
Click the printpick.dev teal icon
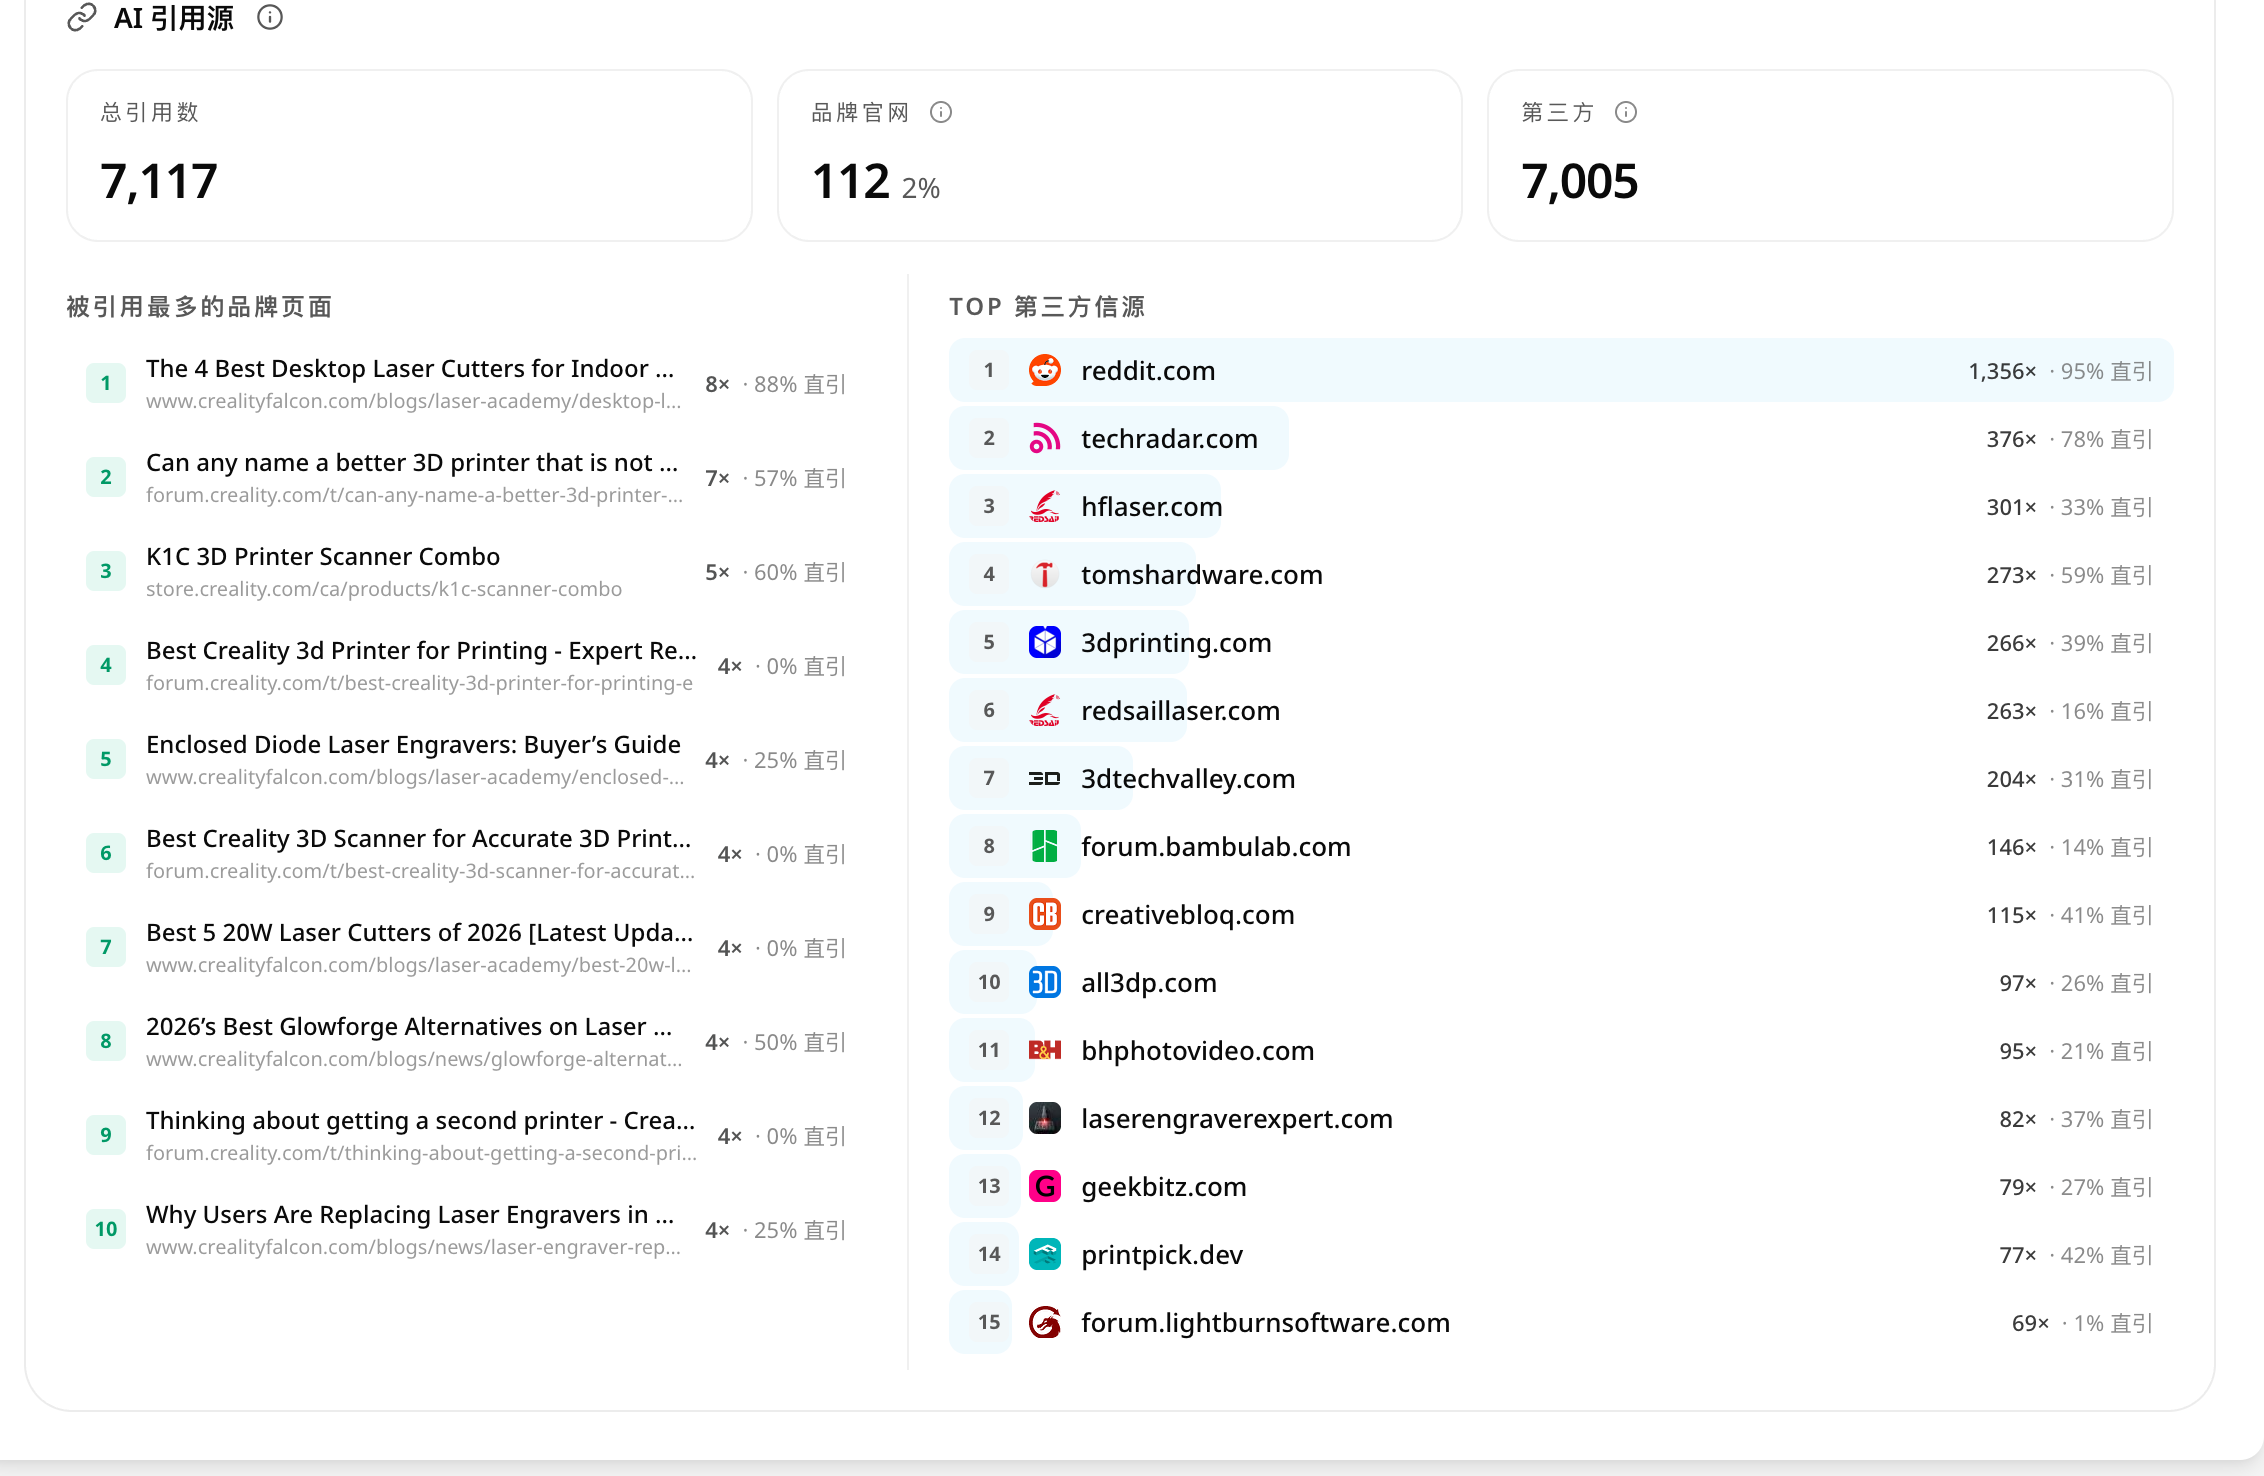(x=1045, y=1255)
